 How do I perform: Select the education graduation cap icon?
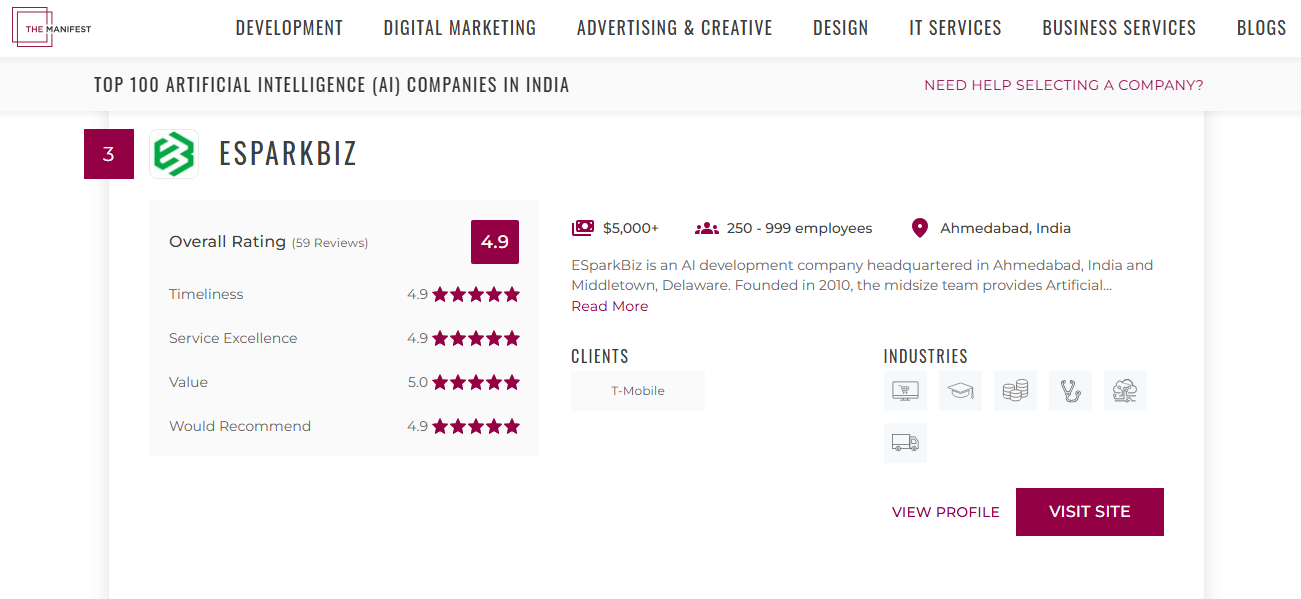(960, 391)
